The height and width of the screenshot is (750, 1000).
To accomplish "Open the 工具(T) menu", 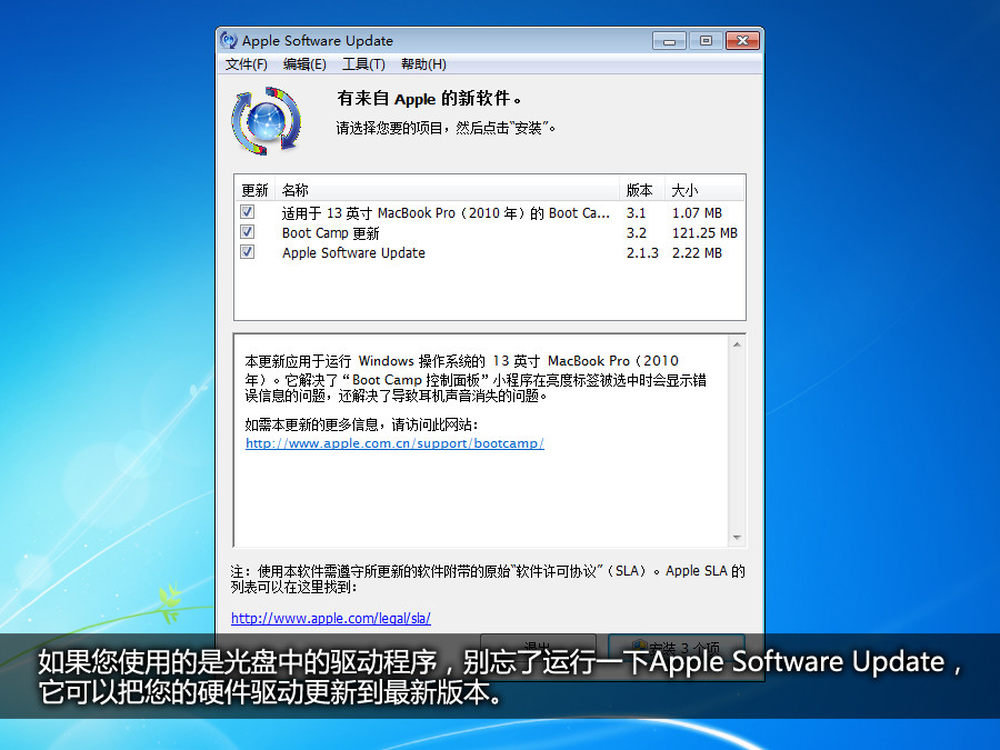I will tap(364, 64).
